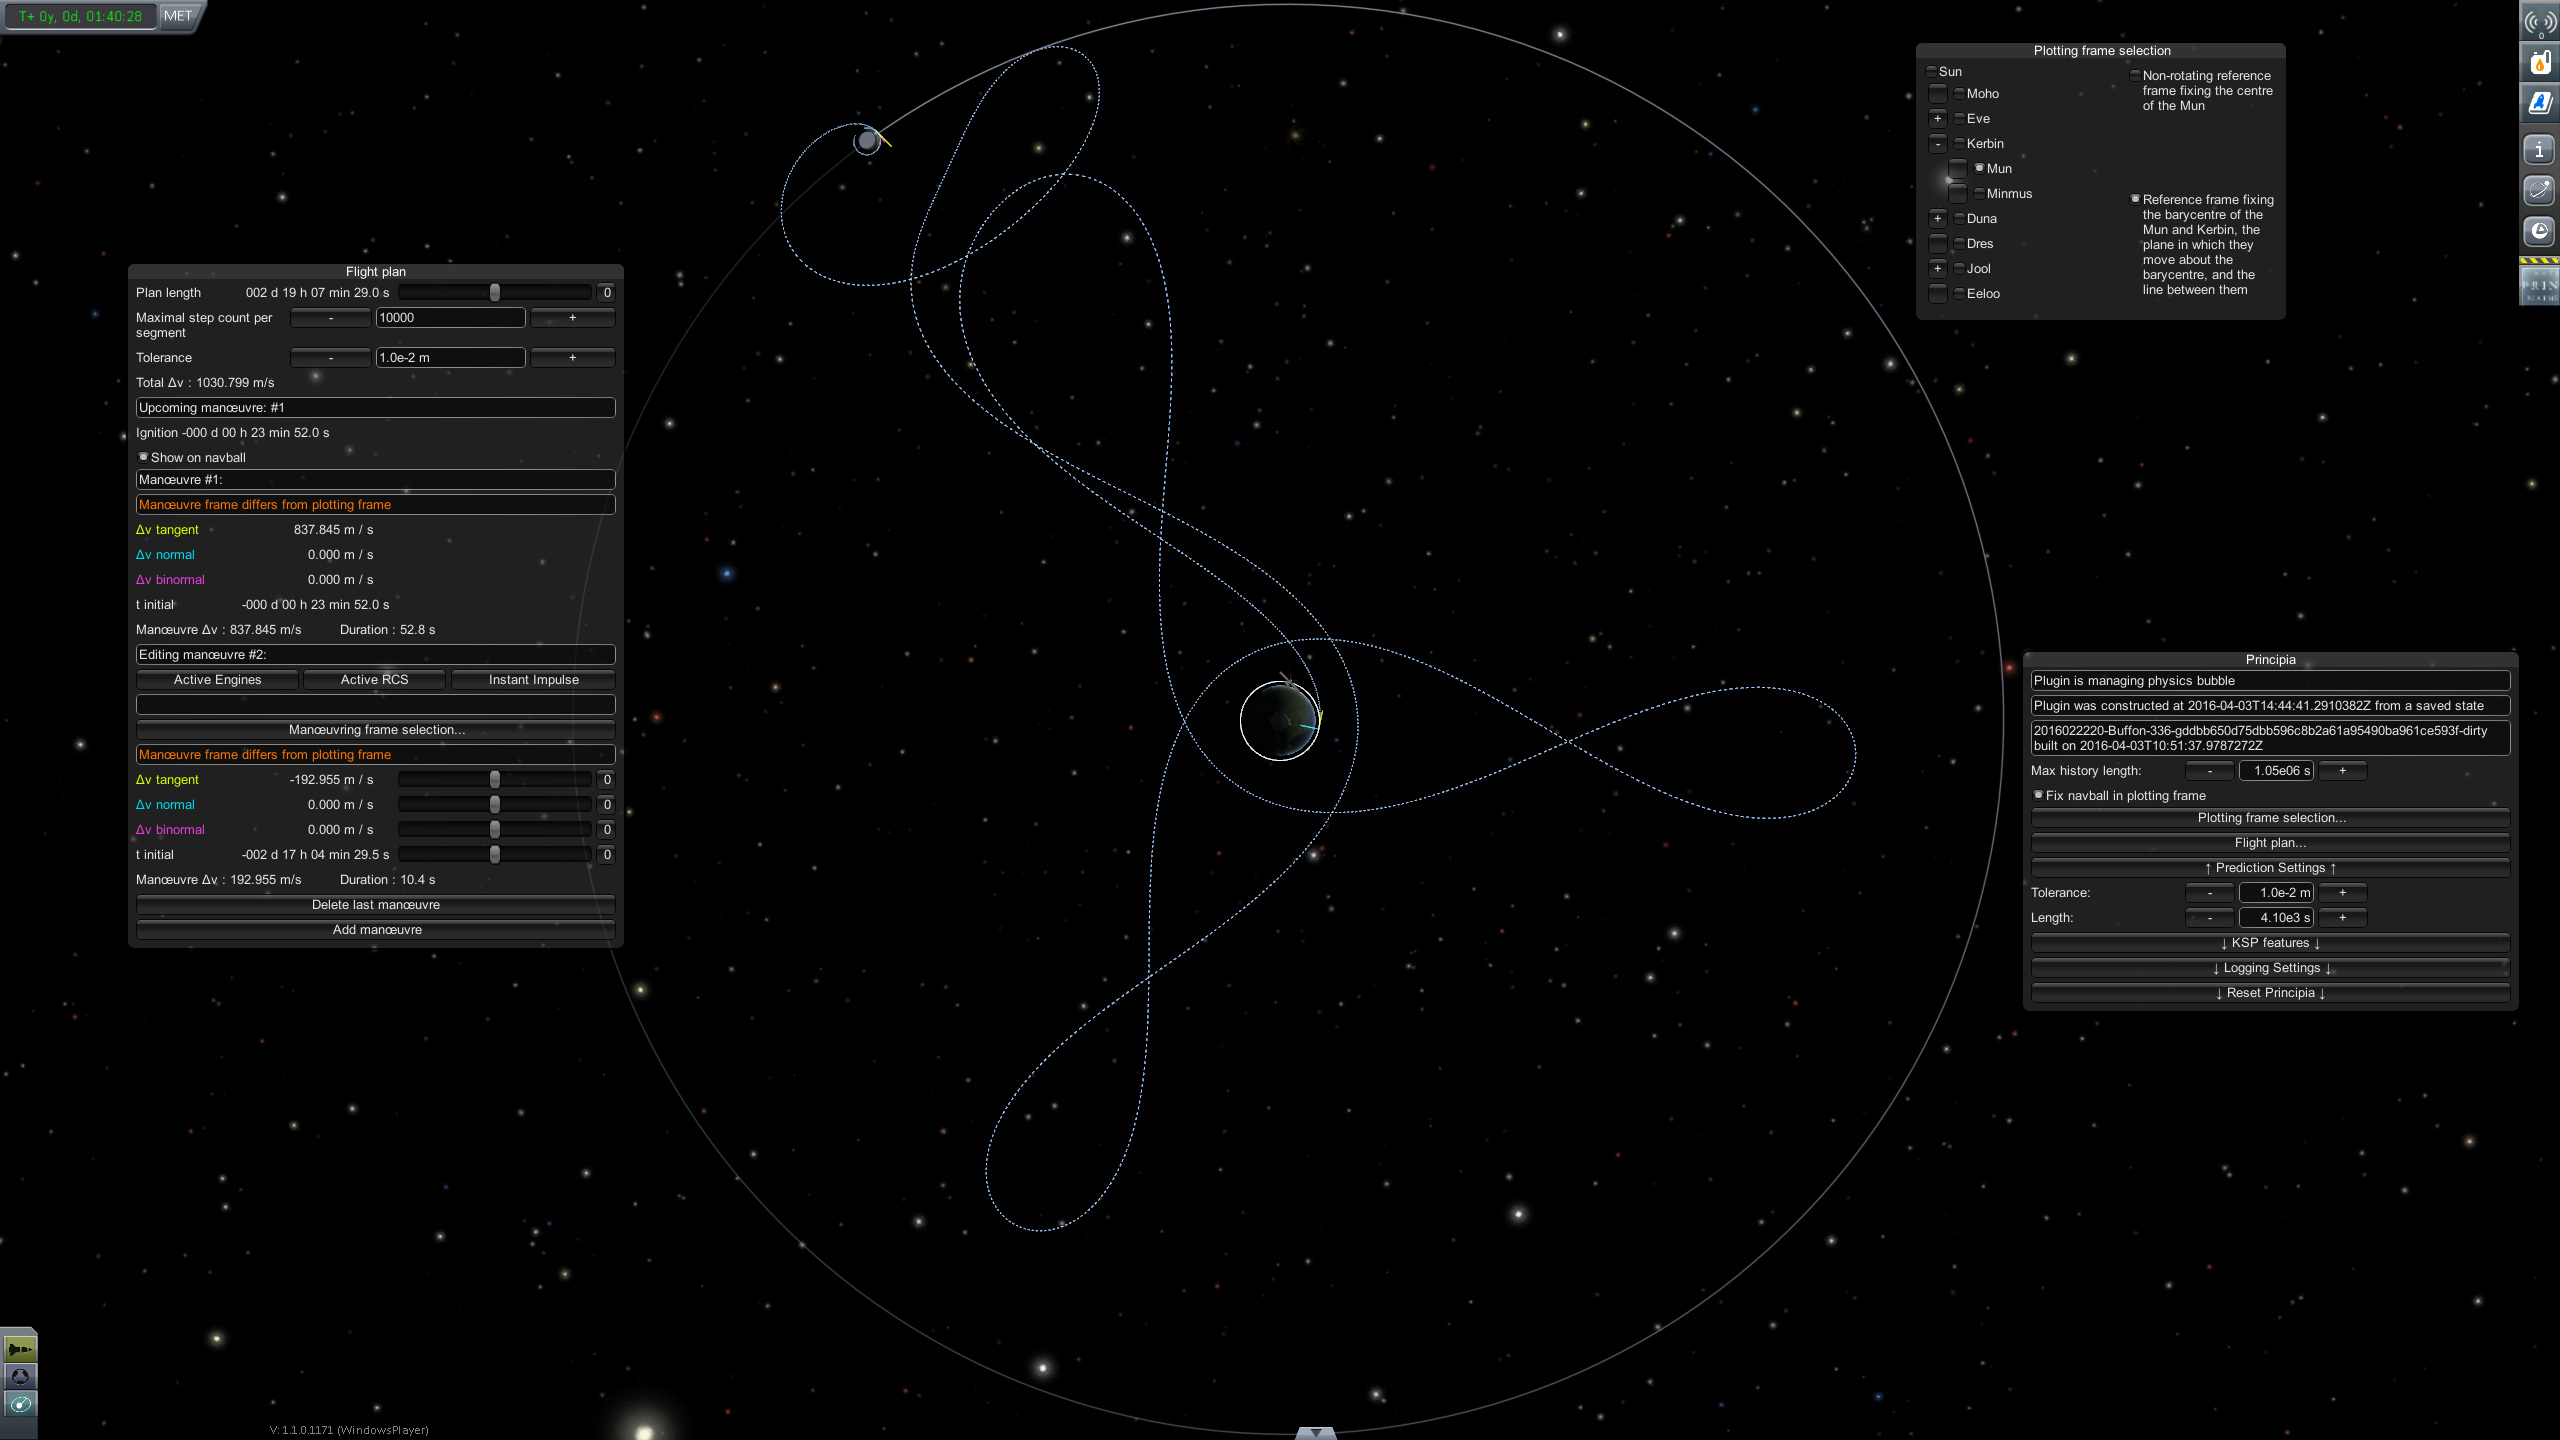The image size is (2560, 1440).
Task: Select the Minmus radio button
Action: pyautogui.click(x=1979, y=193)
